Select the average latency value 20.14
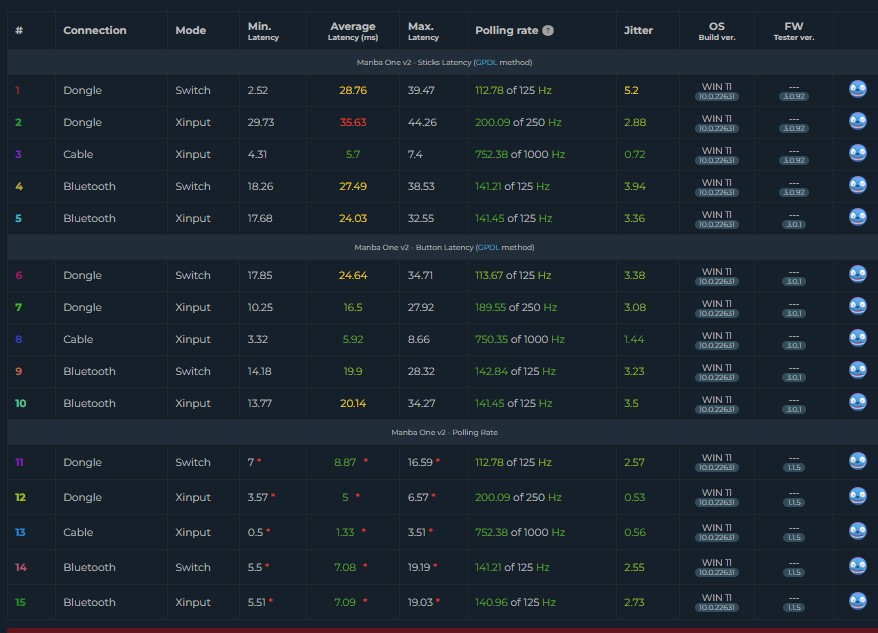The height and width of the screenshot is (633, 878). [353, 403]
